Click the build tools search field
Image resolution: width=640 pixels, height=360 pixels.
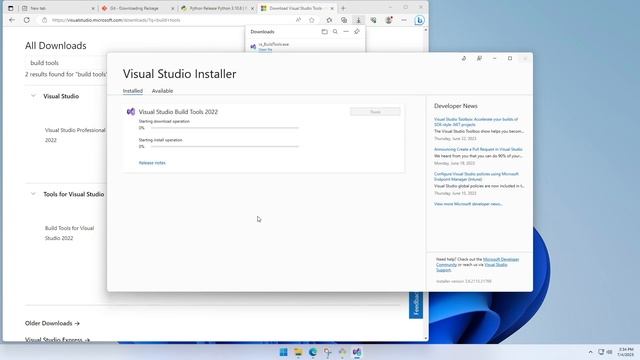pyautogui.click(x=67, y=63)
